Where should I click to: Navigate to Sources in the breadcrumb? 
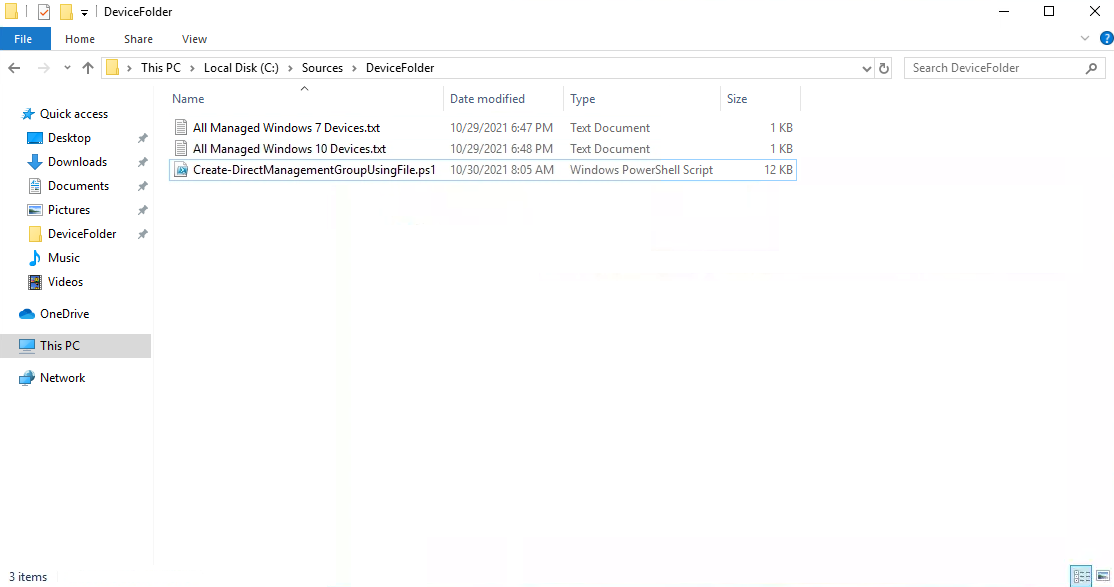click(x=322, y=68)
